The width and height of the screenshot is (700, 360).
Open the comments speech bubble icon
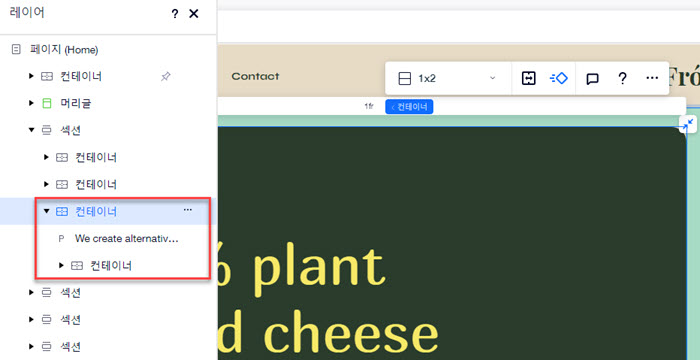[592, 79]
